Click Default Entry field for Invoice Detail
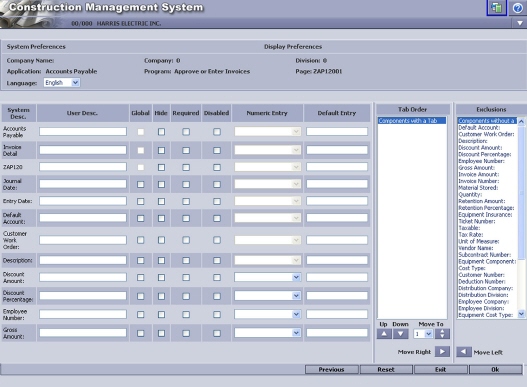This screenshot has width=527, height=387. (x=337, y=150)
